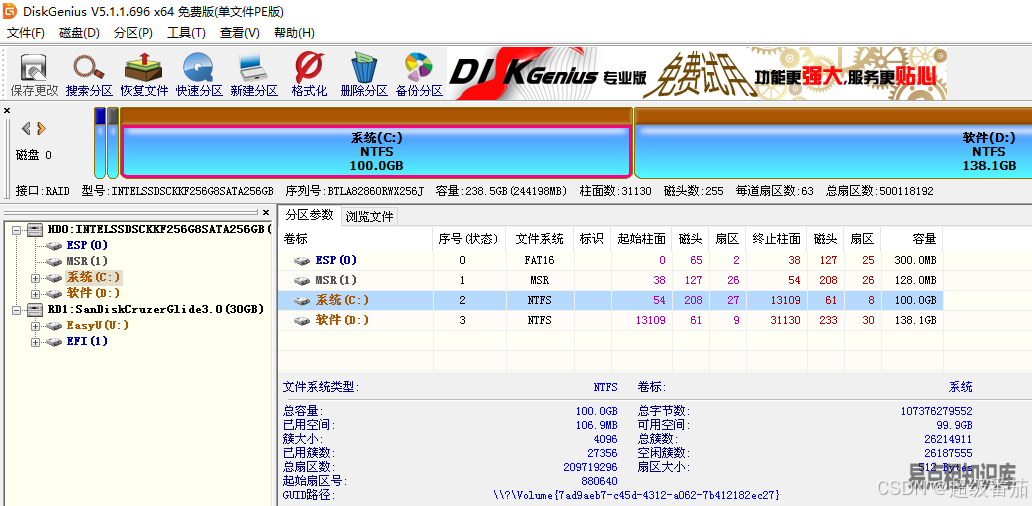Select 系统(C:) in the disk tree

pyautogui.click(x=93, y=277)
